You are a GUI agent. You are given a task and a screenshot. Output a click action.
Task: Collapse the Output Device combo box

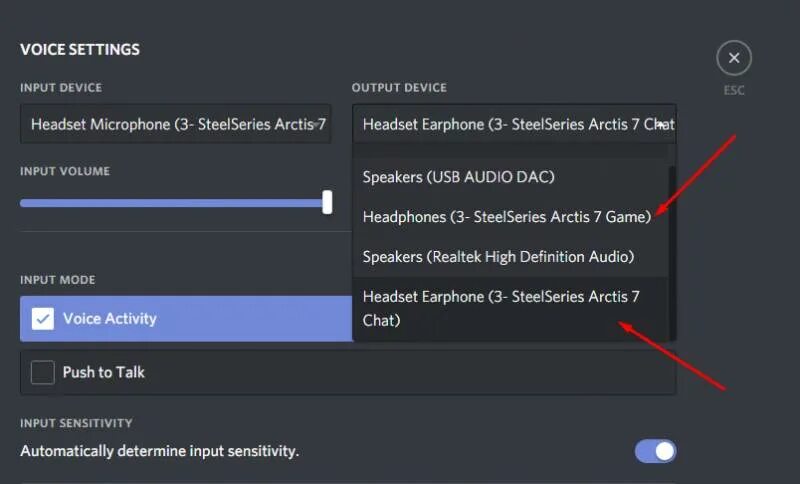tap(510, 124)
